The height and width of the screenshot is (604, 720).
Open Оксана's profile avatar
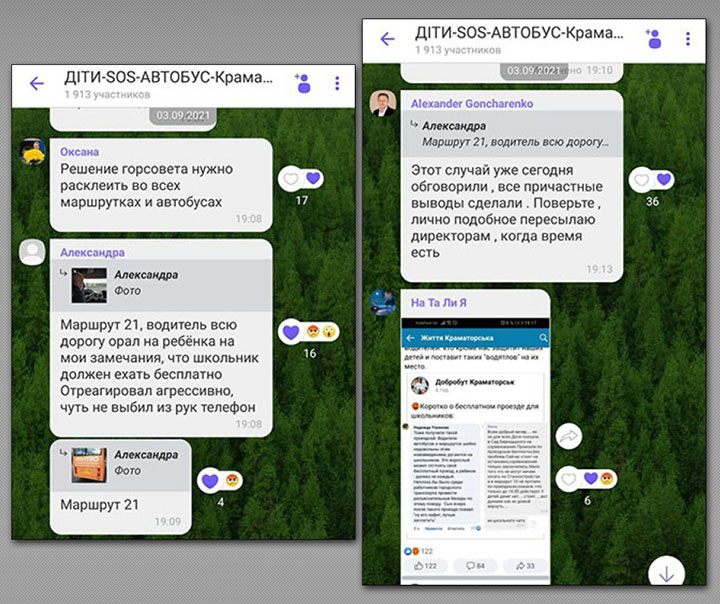click(x=33, y=151)
